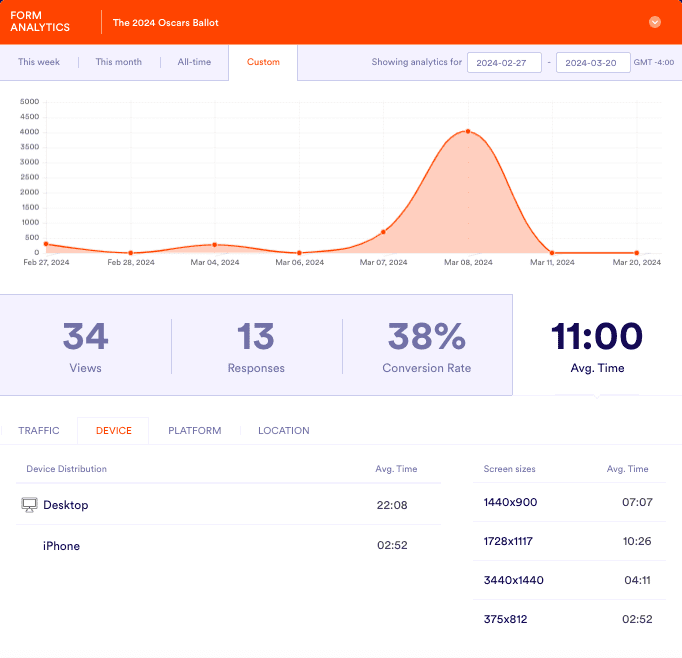Select the 3440x1440 screen size row
The image size is (682, 658).
[568, 580]
